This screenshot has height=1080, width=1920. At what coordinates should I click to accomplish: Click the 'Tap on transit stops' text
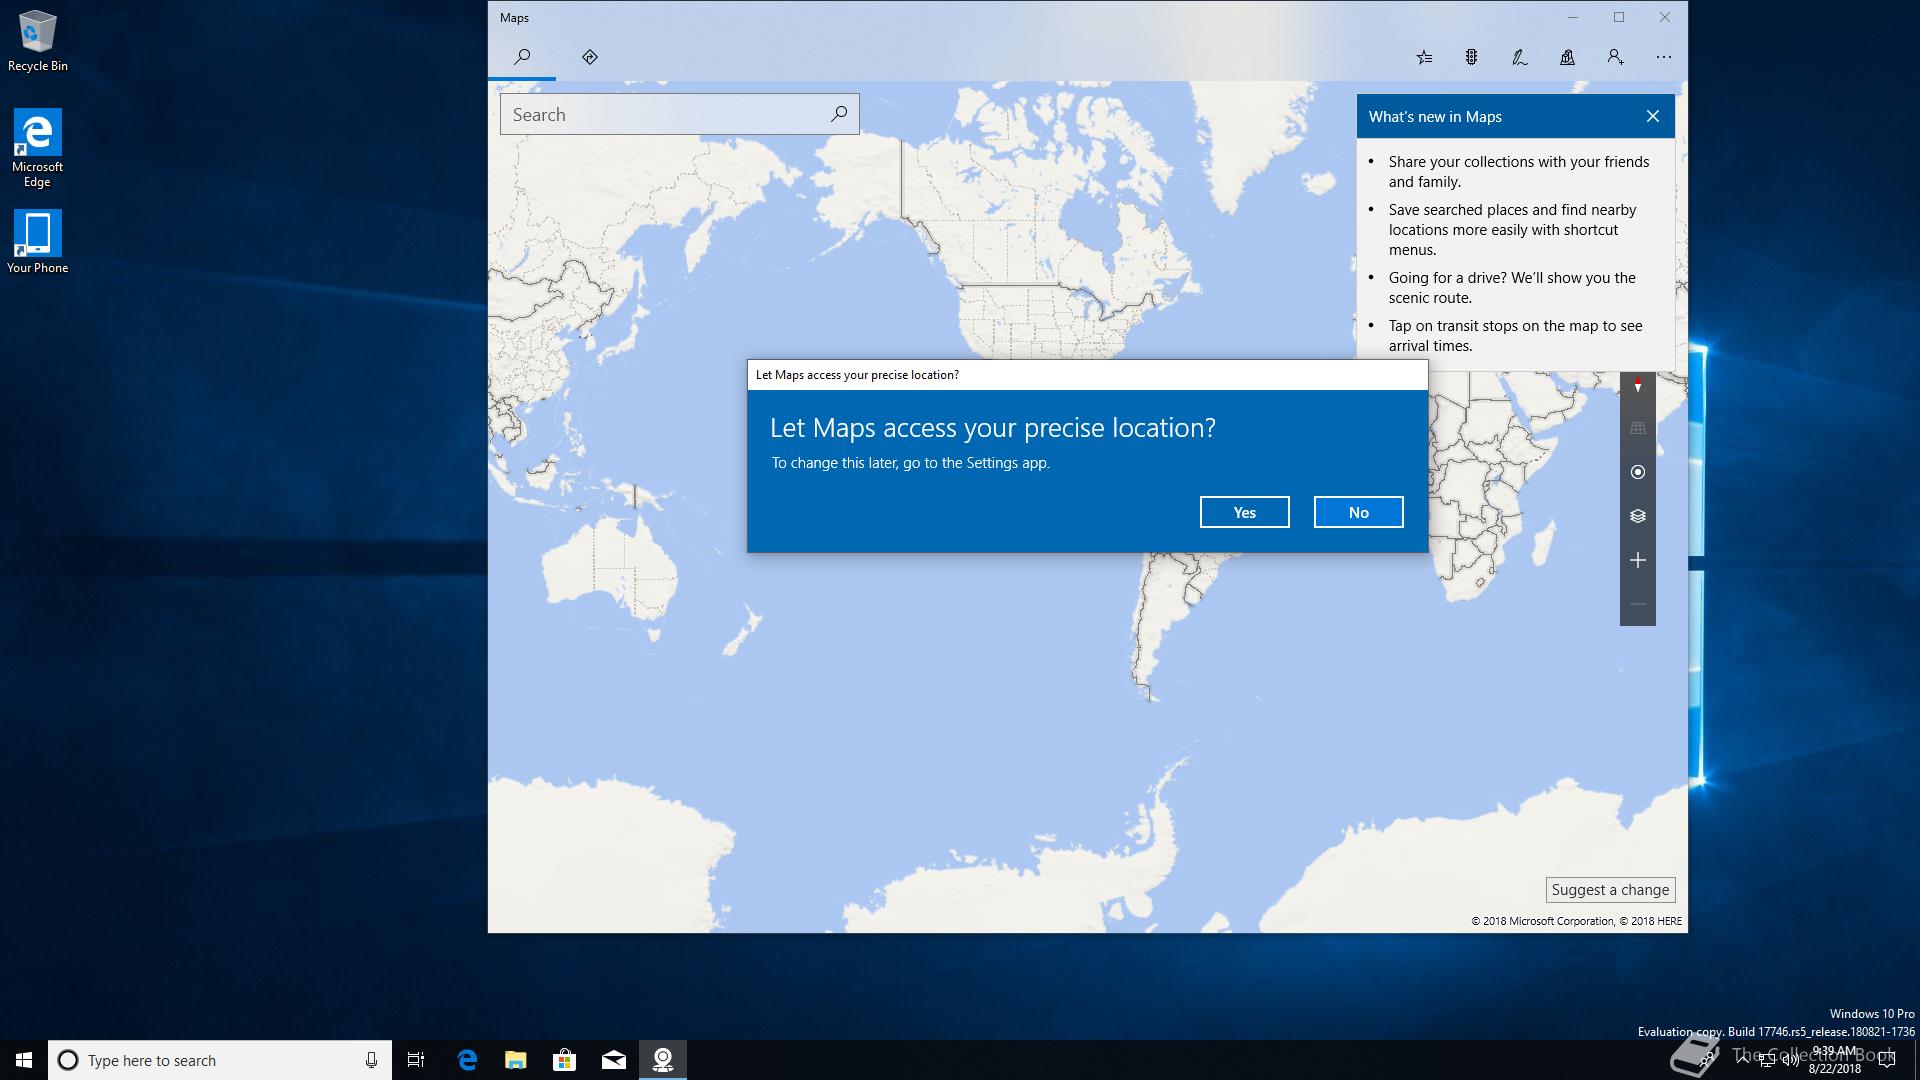pos(1515,335)
